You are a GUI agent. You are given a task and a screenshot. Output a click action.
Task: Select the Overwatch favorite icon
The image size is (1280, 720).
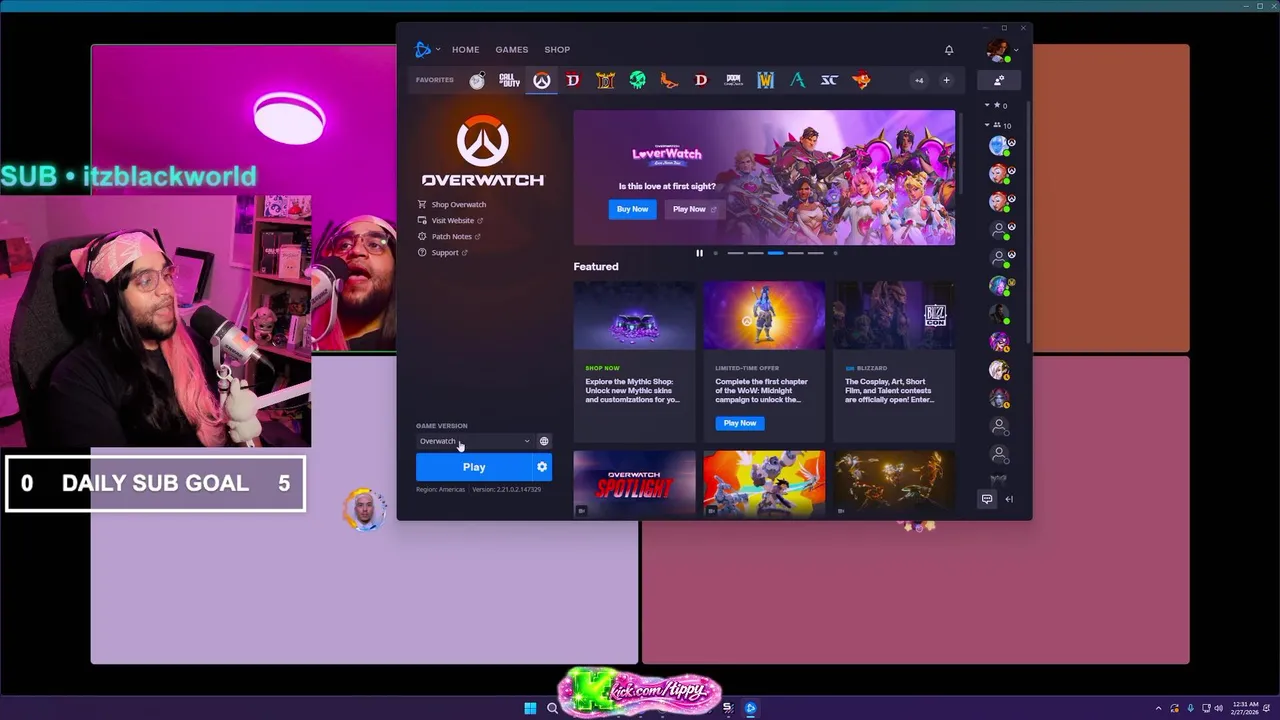point(541,80)
